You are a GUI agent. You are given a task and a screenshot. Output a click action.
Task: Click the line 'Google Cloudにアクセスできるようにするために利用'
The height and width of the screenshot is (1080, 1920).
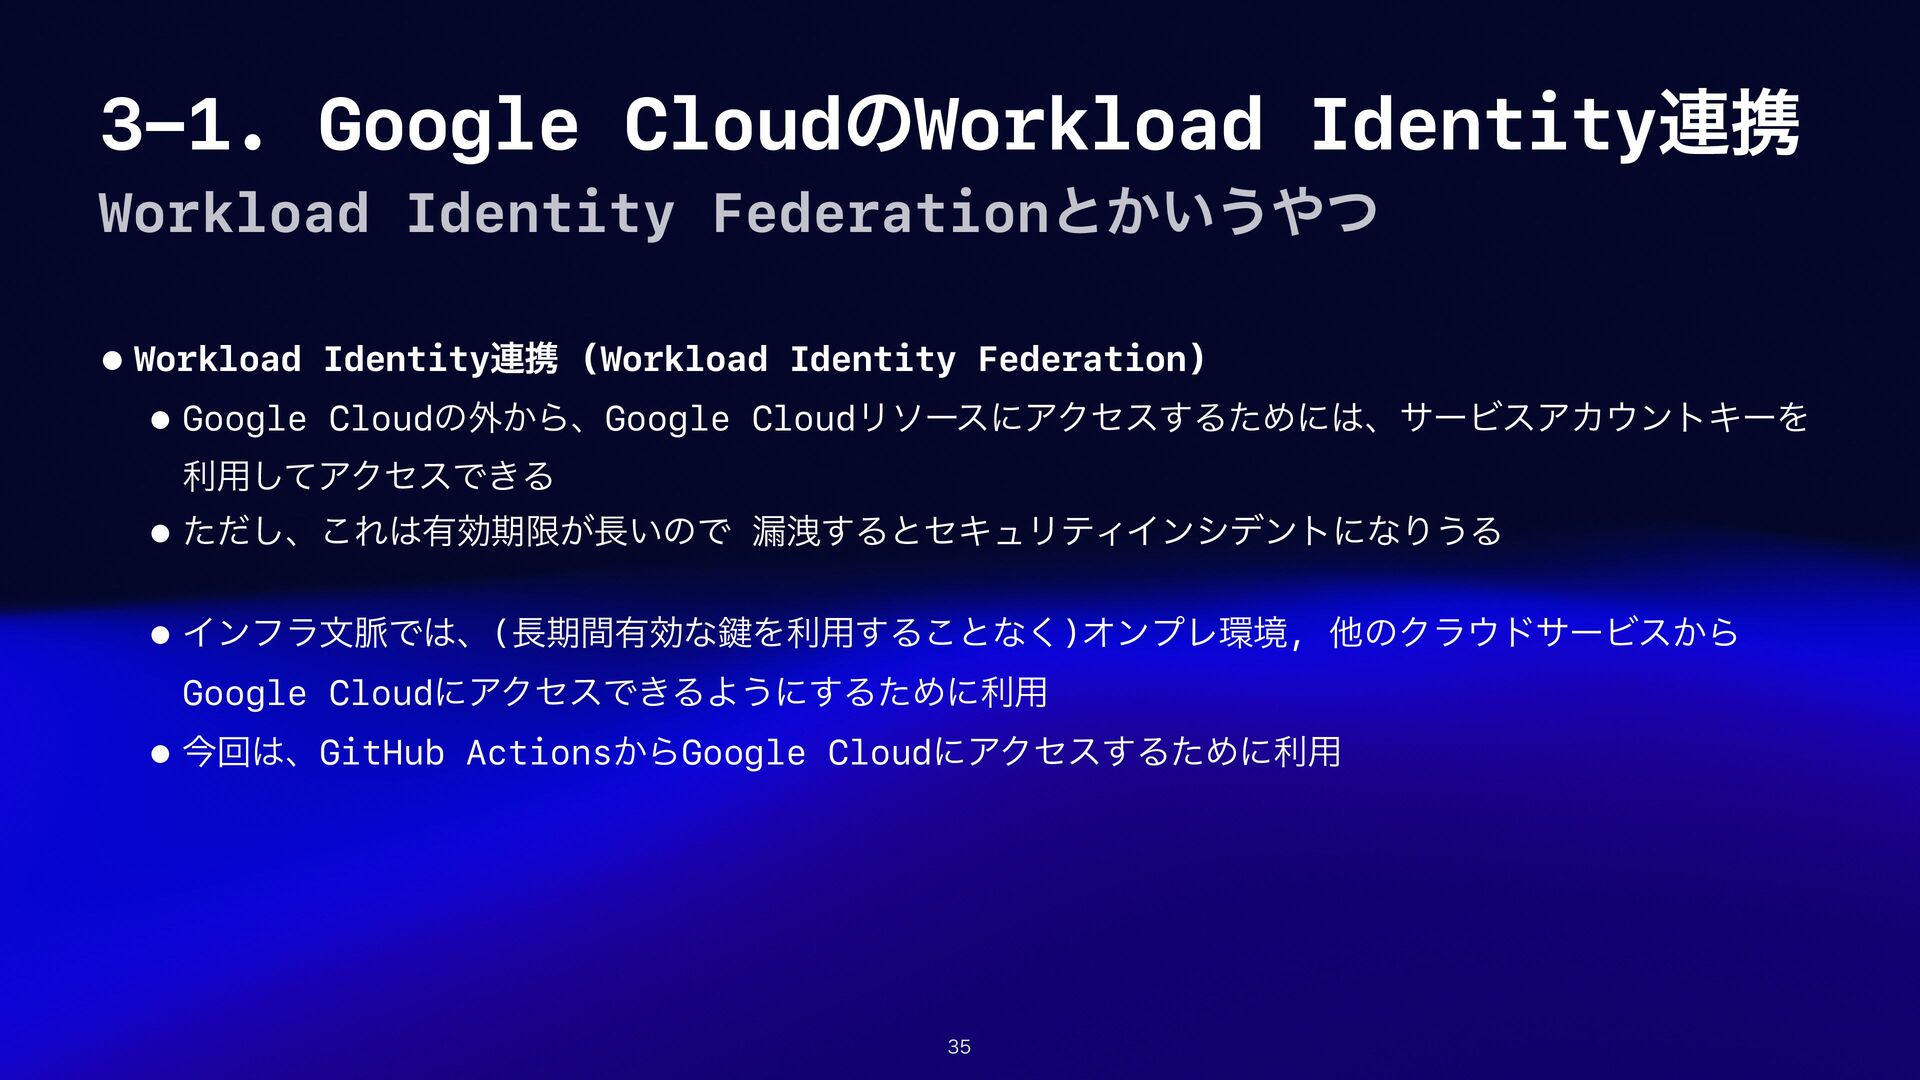pos(614,693)
